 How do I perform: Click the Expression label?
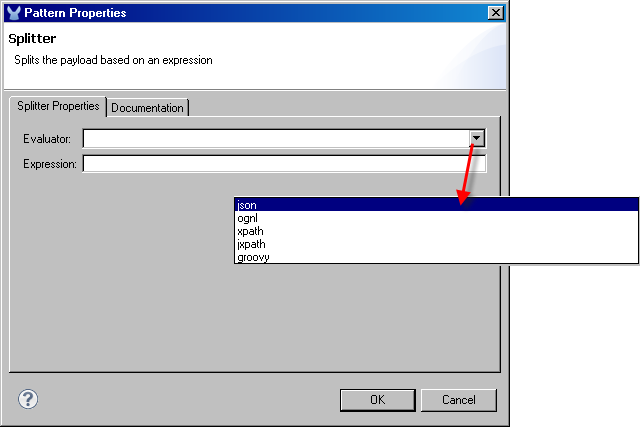[x=50, y=164]
